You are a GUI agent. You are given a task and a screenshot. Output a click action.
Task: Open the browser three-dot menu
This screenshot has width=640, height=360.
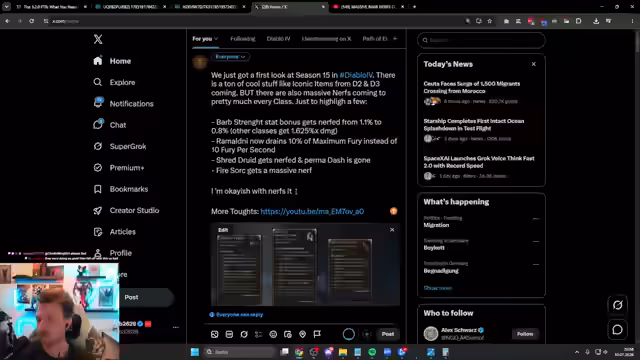point(632,21)
